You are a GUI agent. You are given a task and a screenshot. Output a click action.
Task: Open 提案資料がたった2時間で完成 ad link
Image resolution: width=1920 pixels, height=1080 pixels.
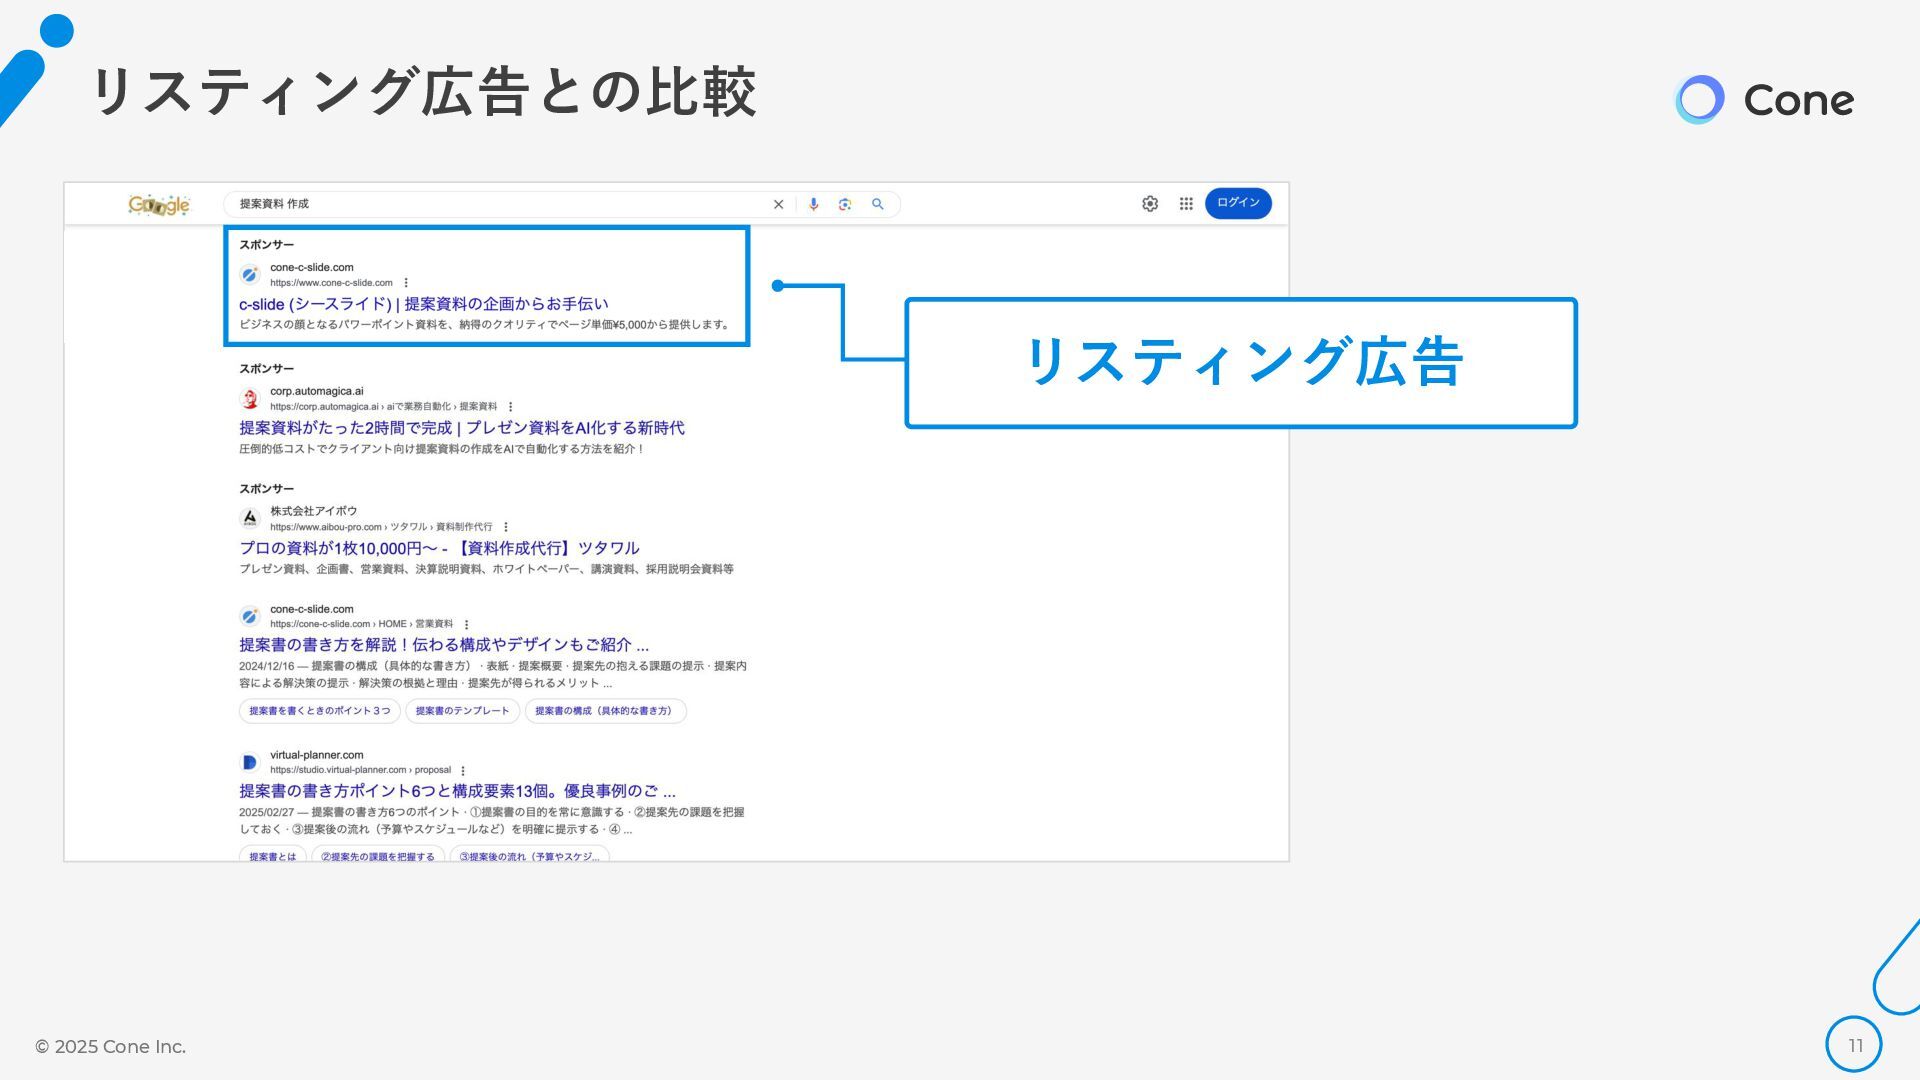coord(461,428)
